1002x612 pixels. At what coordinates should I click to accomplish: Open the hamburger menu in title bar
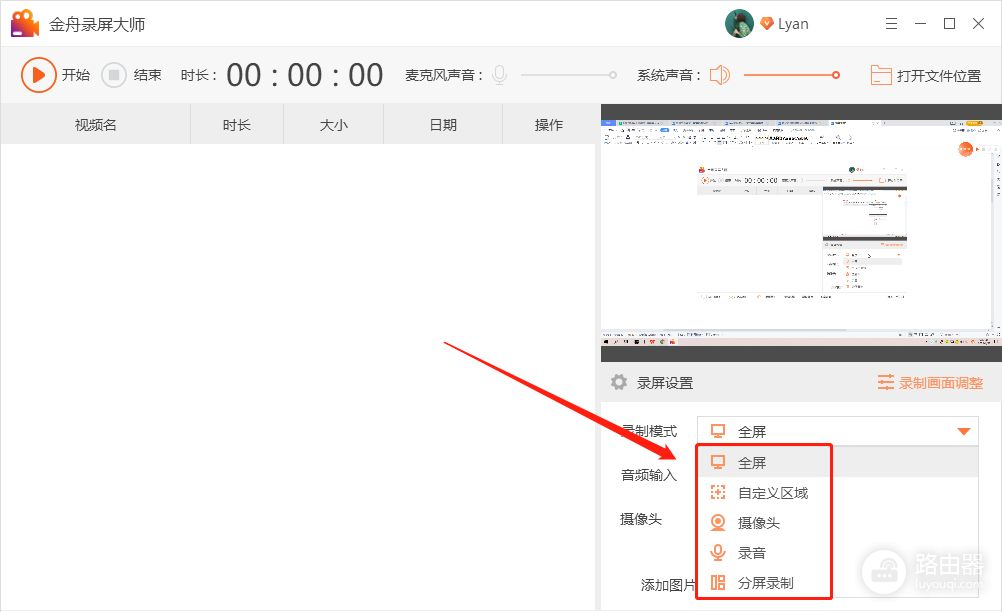coord(891,24)
